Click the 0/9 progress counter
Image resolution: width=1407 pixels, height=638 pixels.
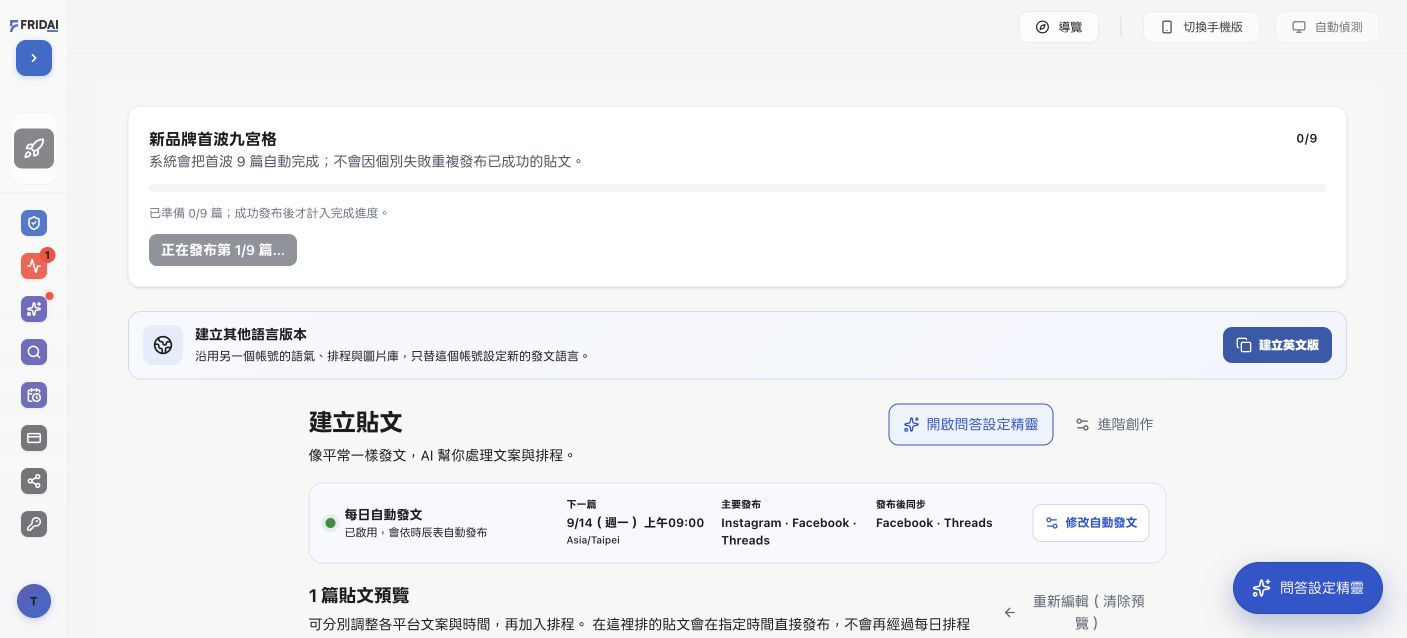tap(1307, 139)
